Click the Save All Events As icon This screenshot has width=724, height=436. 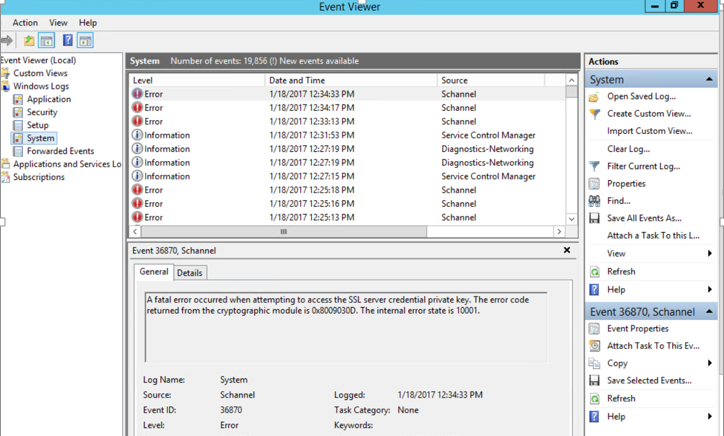point(594,218)
